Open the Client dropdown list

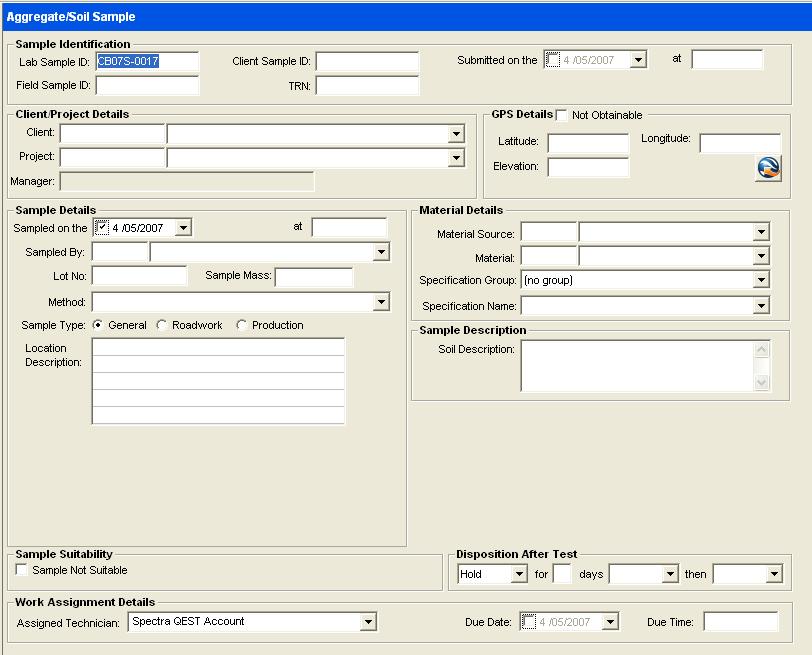click(x=456, y=134)
